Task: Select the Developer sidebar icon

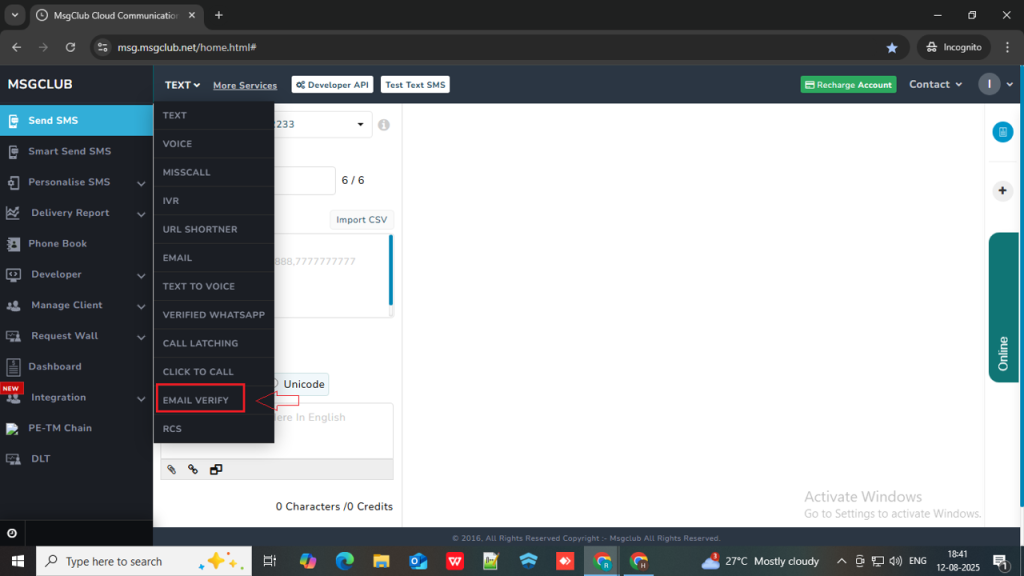Action: click(13, 274)
